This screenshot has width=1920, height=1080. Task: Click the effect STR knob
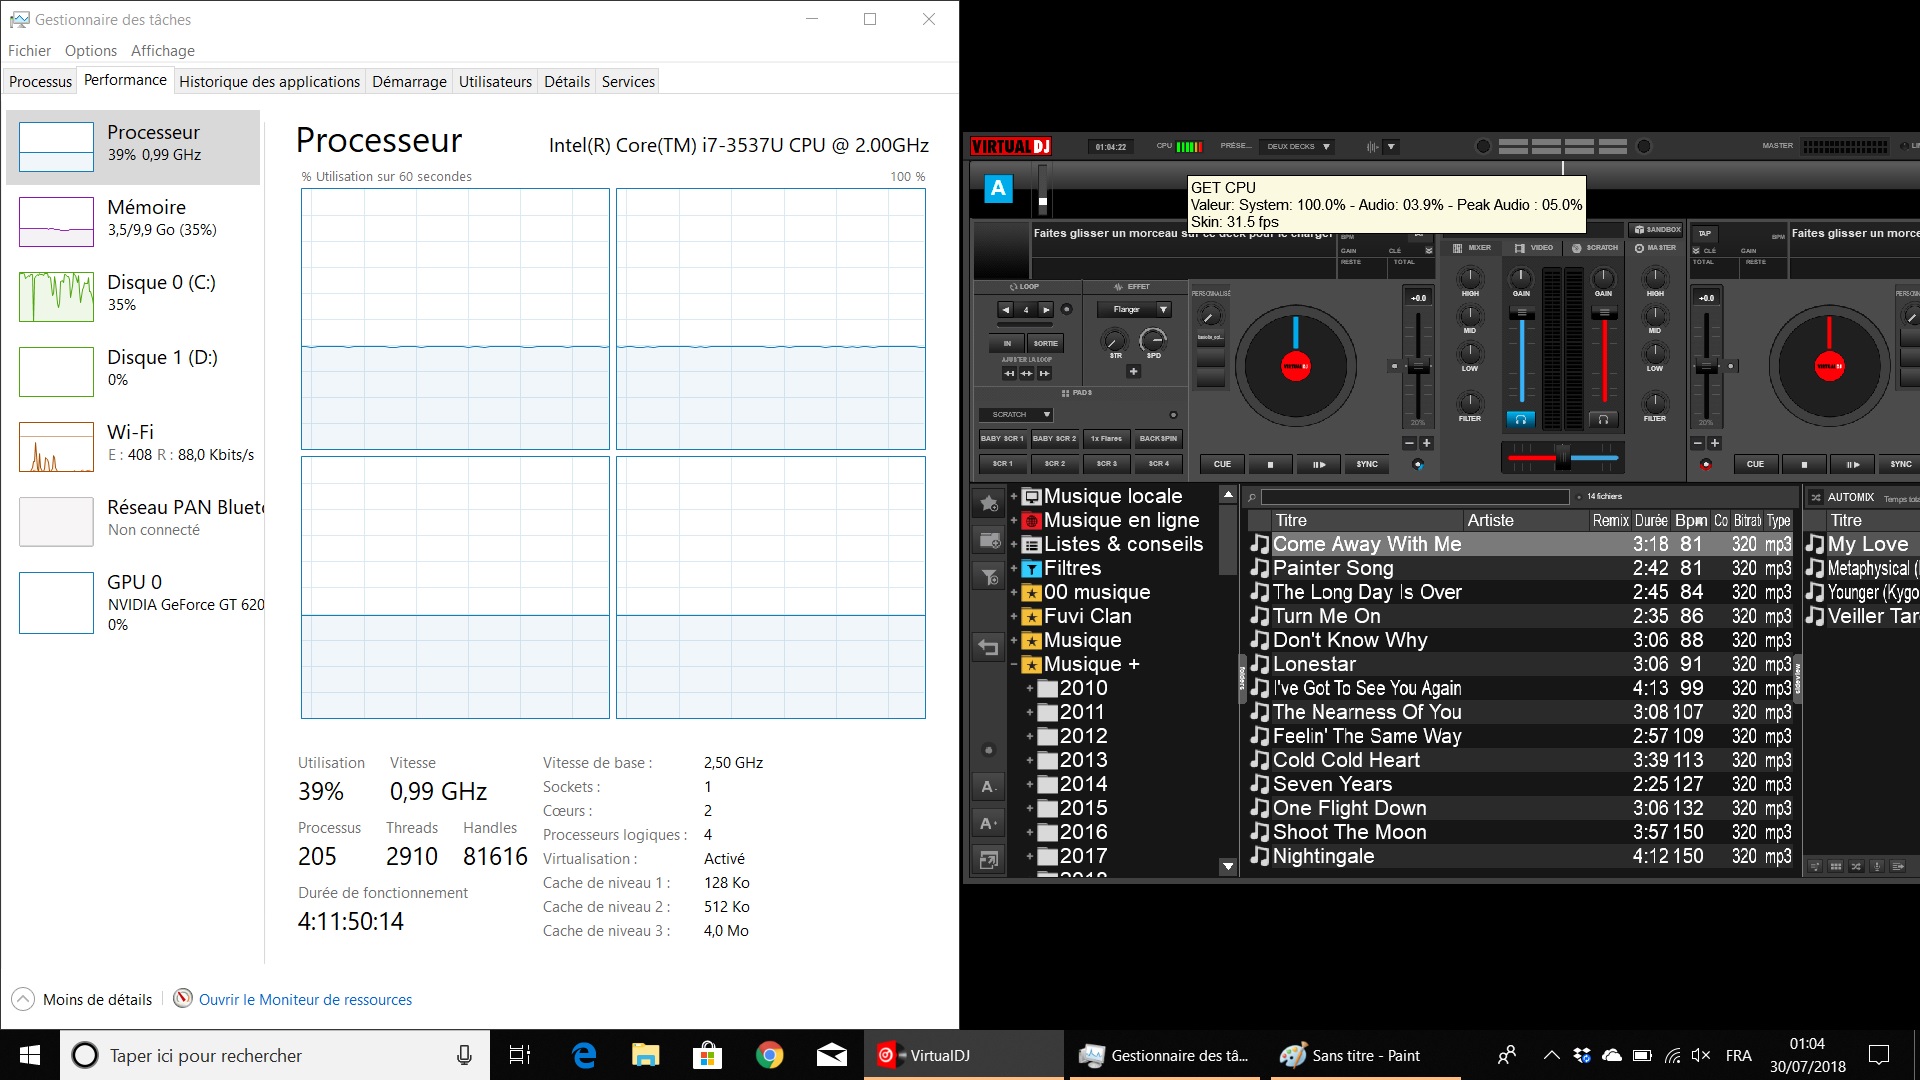tap(1115, 341)
